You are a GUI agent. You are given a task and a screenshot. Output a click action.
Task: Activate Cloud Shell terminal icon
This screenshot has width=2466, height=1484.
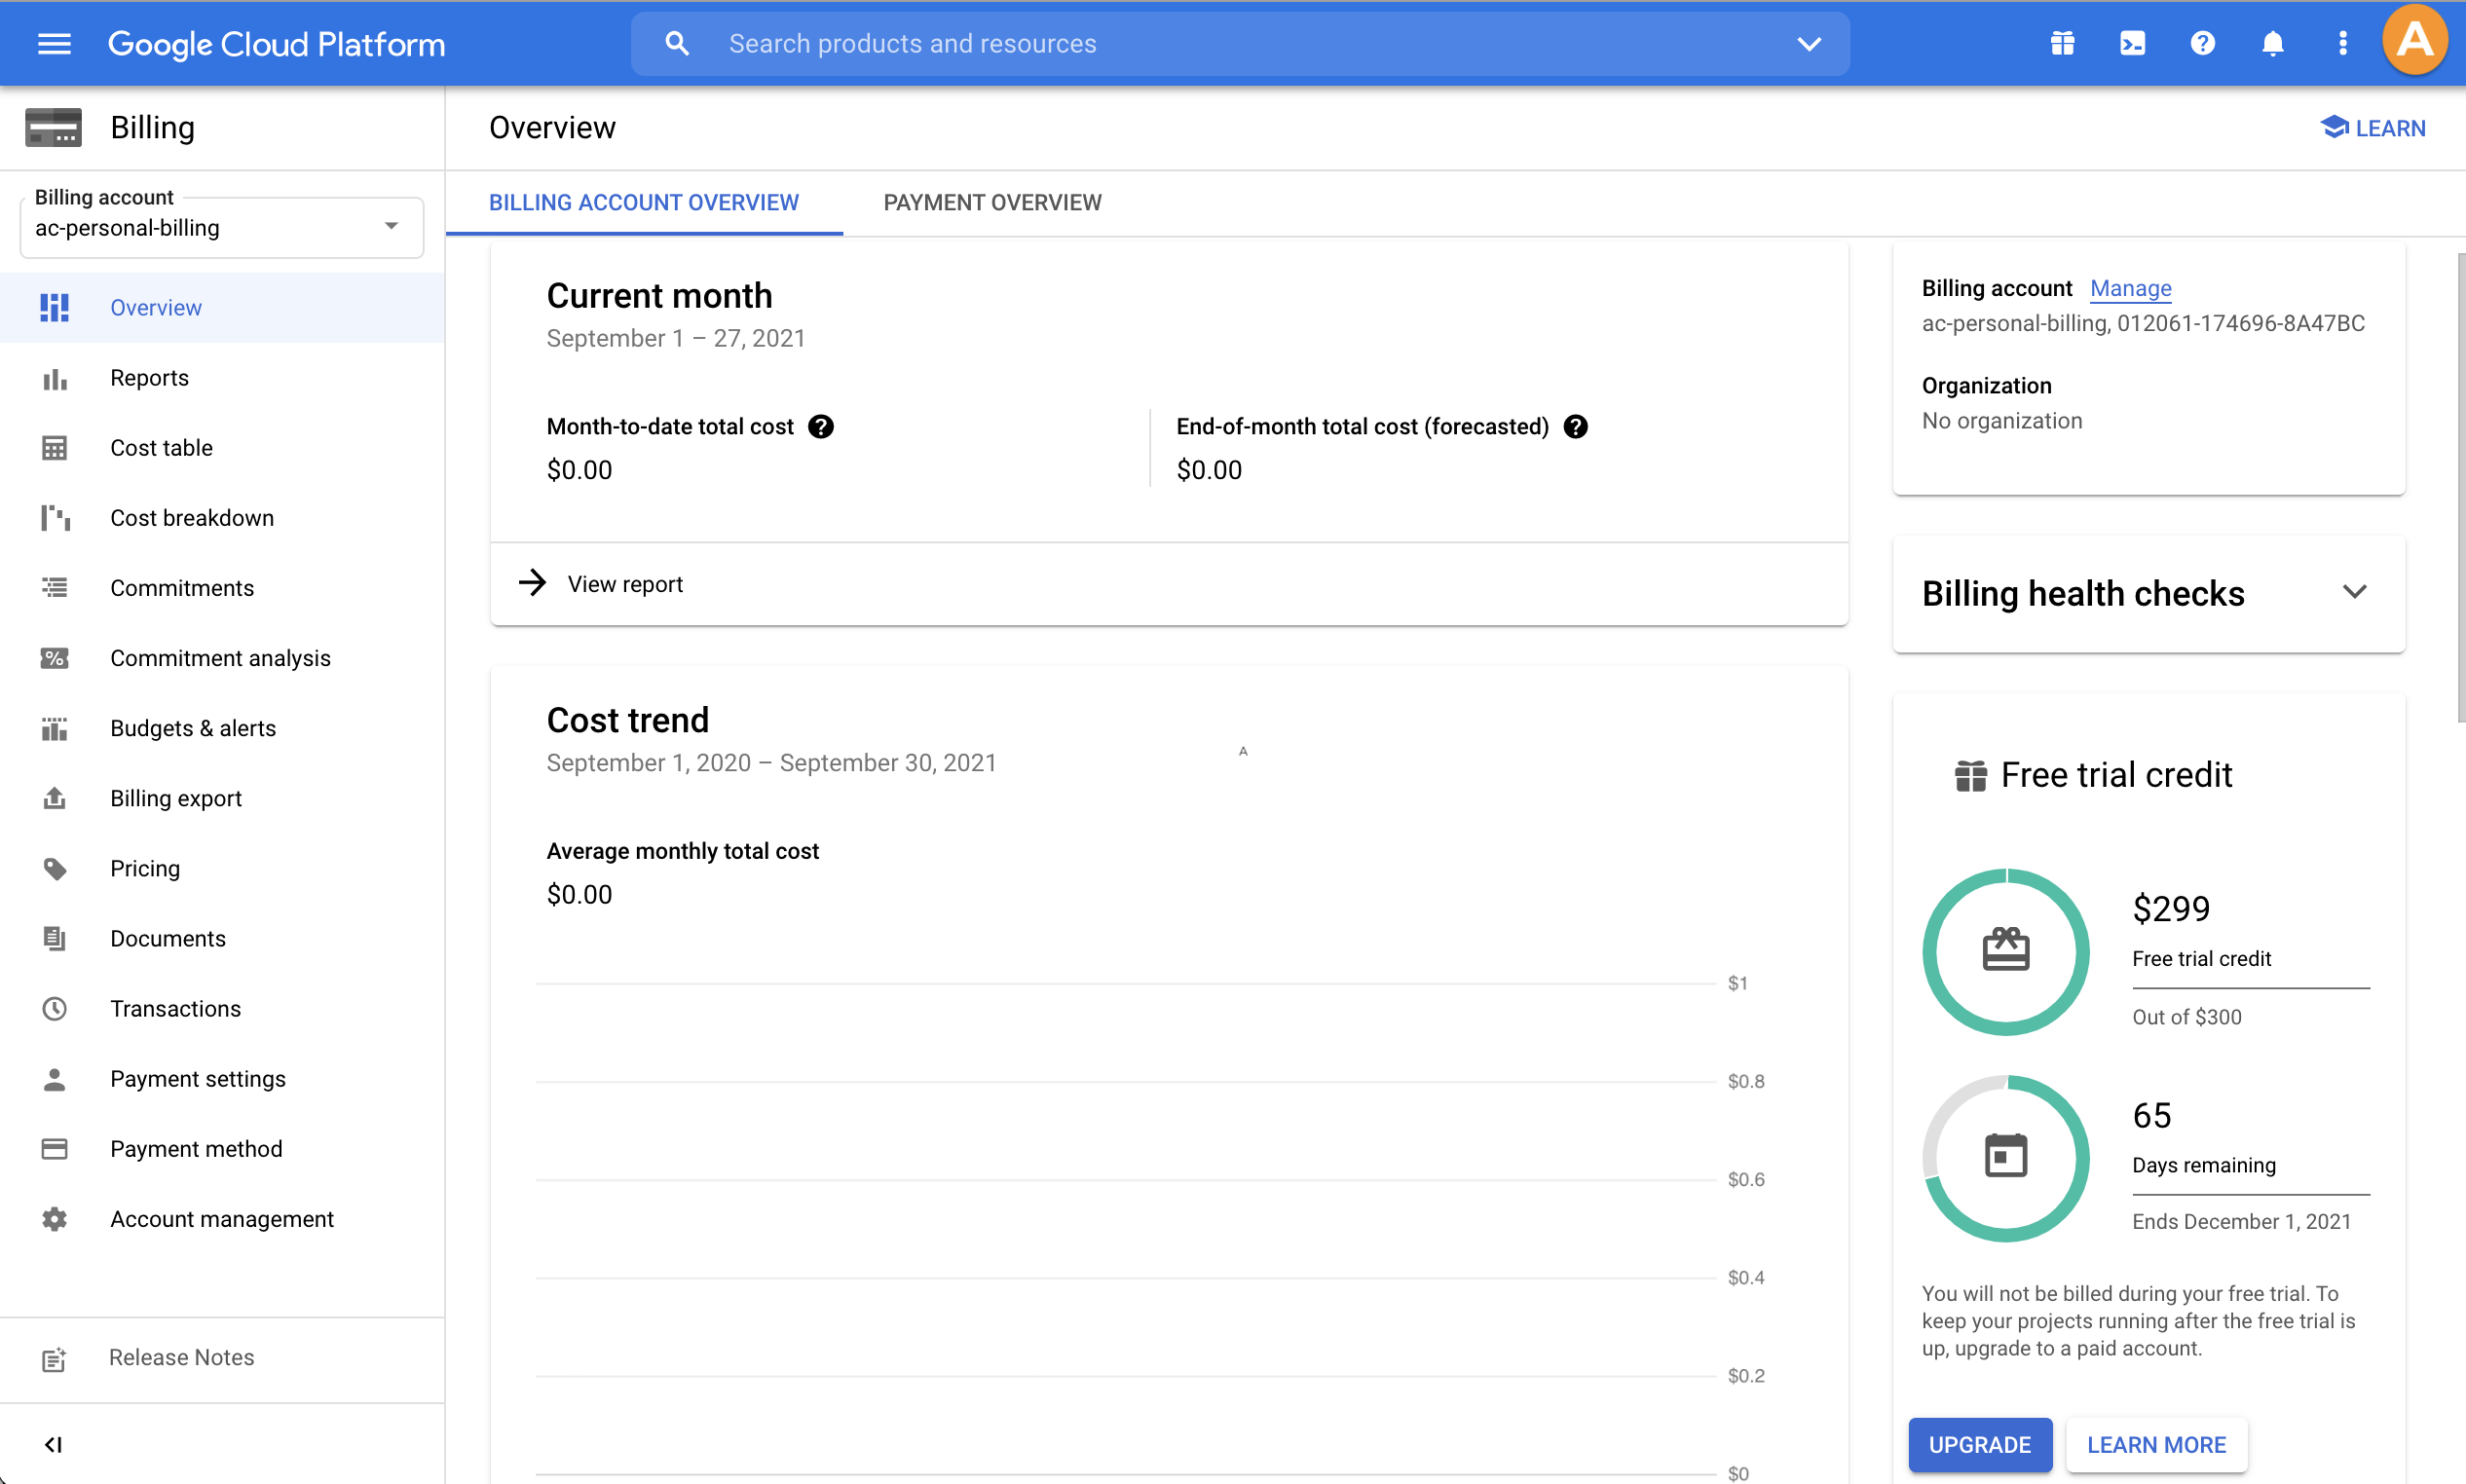click(2132, 44)
